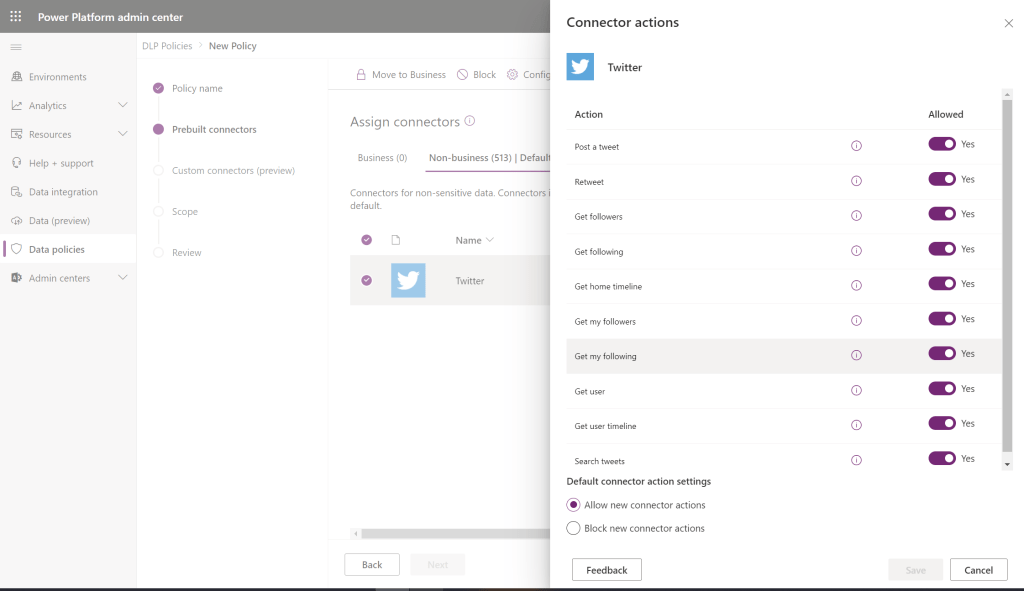Image resolution: width=1024 pixels, height=591 pixels.
Task: Open Data integration in the sidebar
Action: 63,192
